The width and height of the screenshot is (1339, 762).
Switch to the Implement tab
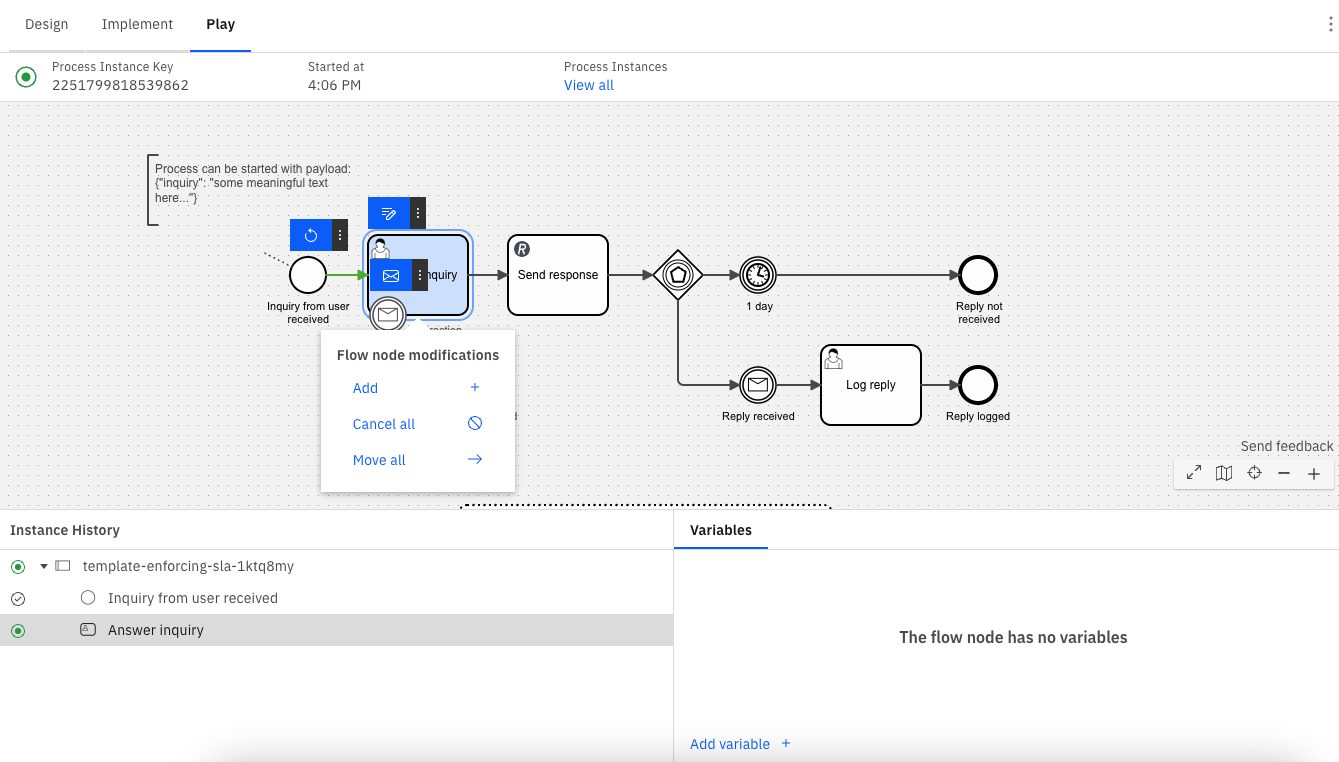point(137,24)
